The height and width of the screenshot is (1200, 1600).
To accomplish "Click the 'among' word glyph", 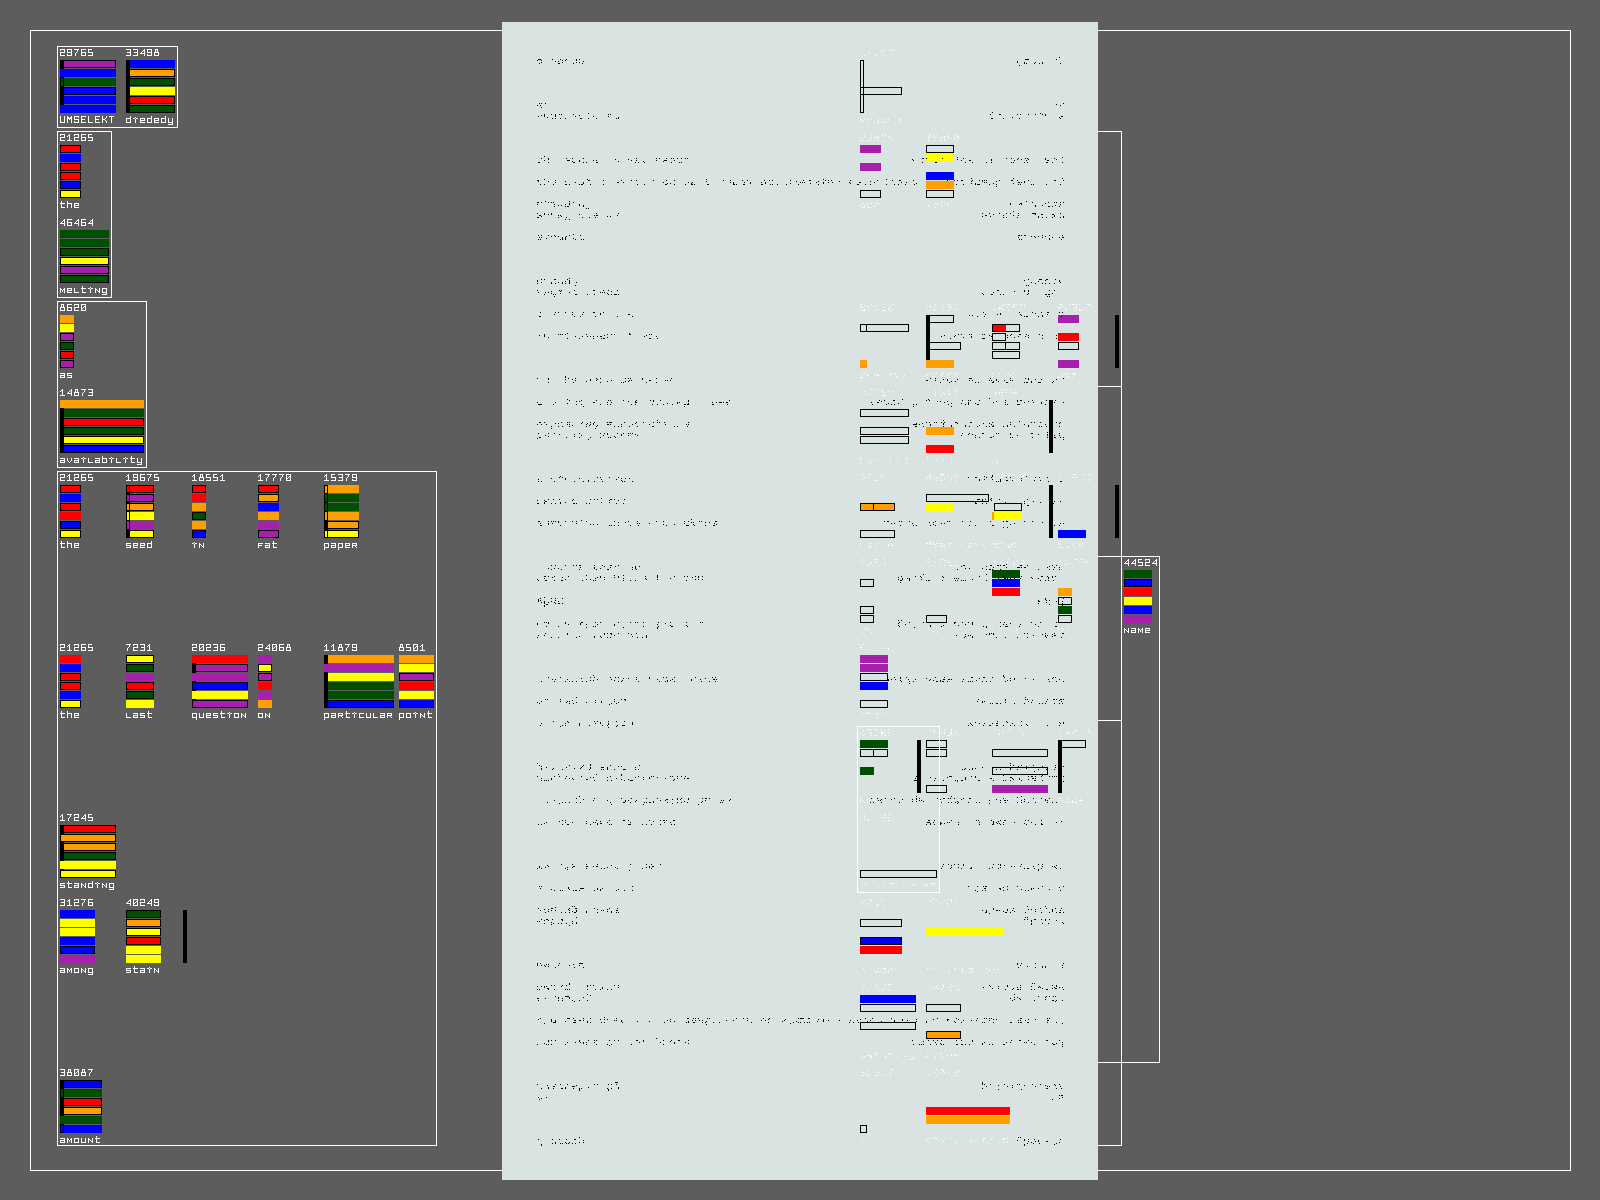I will 77,936.
